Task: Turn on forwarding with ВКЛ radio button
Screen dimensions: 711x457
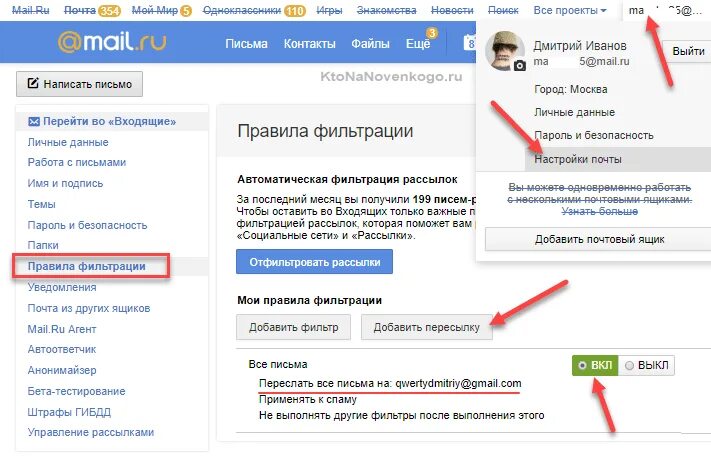Action: point(595,365)
